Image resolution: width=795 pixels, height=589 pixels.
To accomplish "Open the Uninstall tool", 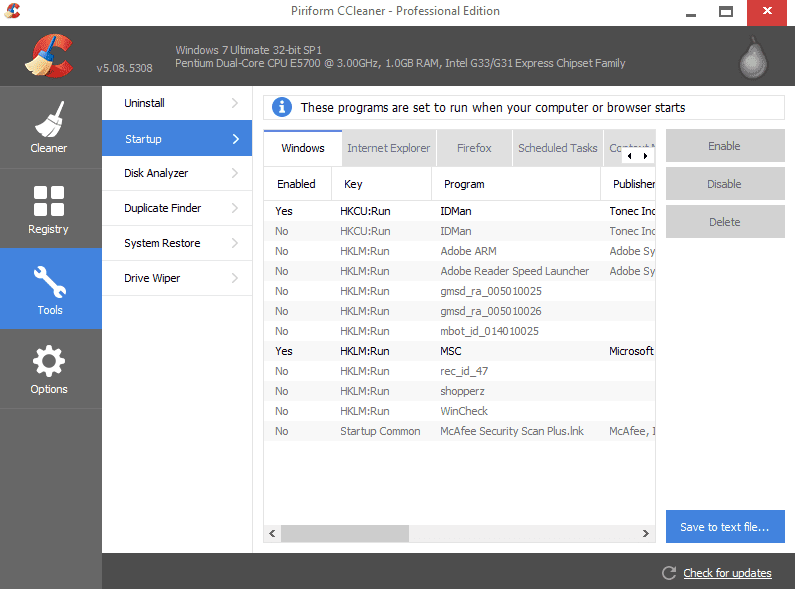I will click(x=177, y=103).
